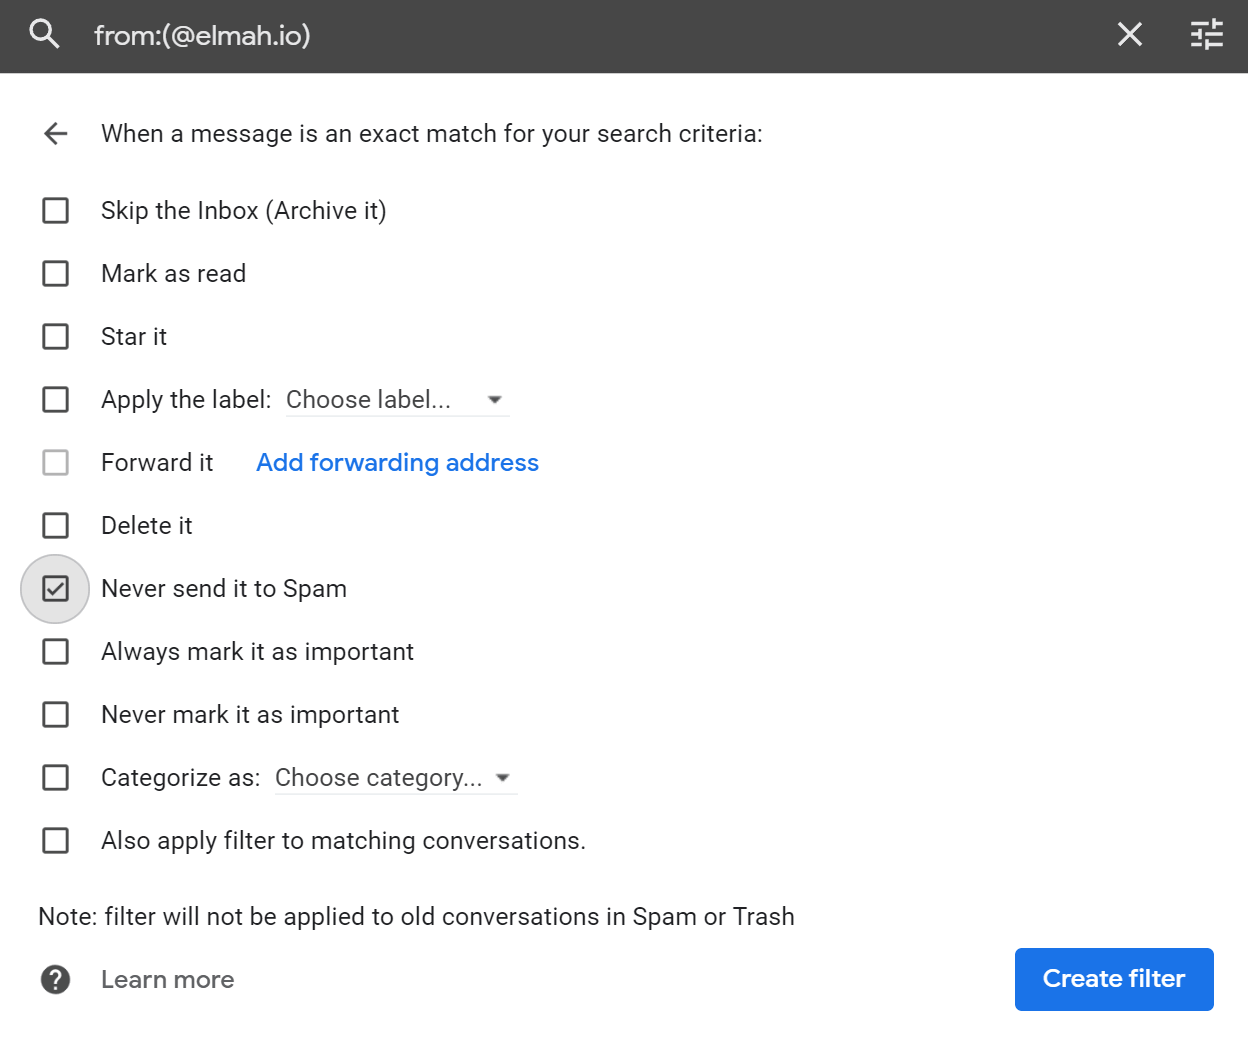Check the Delete it option
Image resolution: width=1248 pixels, height=1045 pixels.
(x=56, y=526)
